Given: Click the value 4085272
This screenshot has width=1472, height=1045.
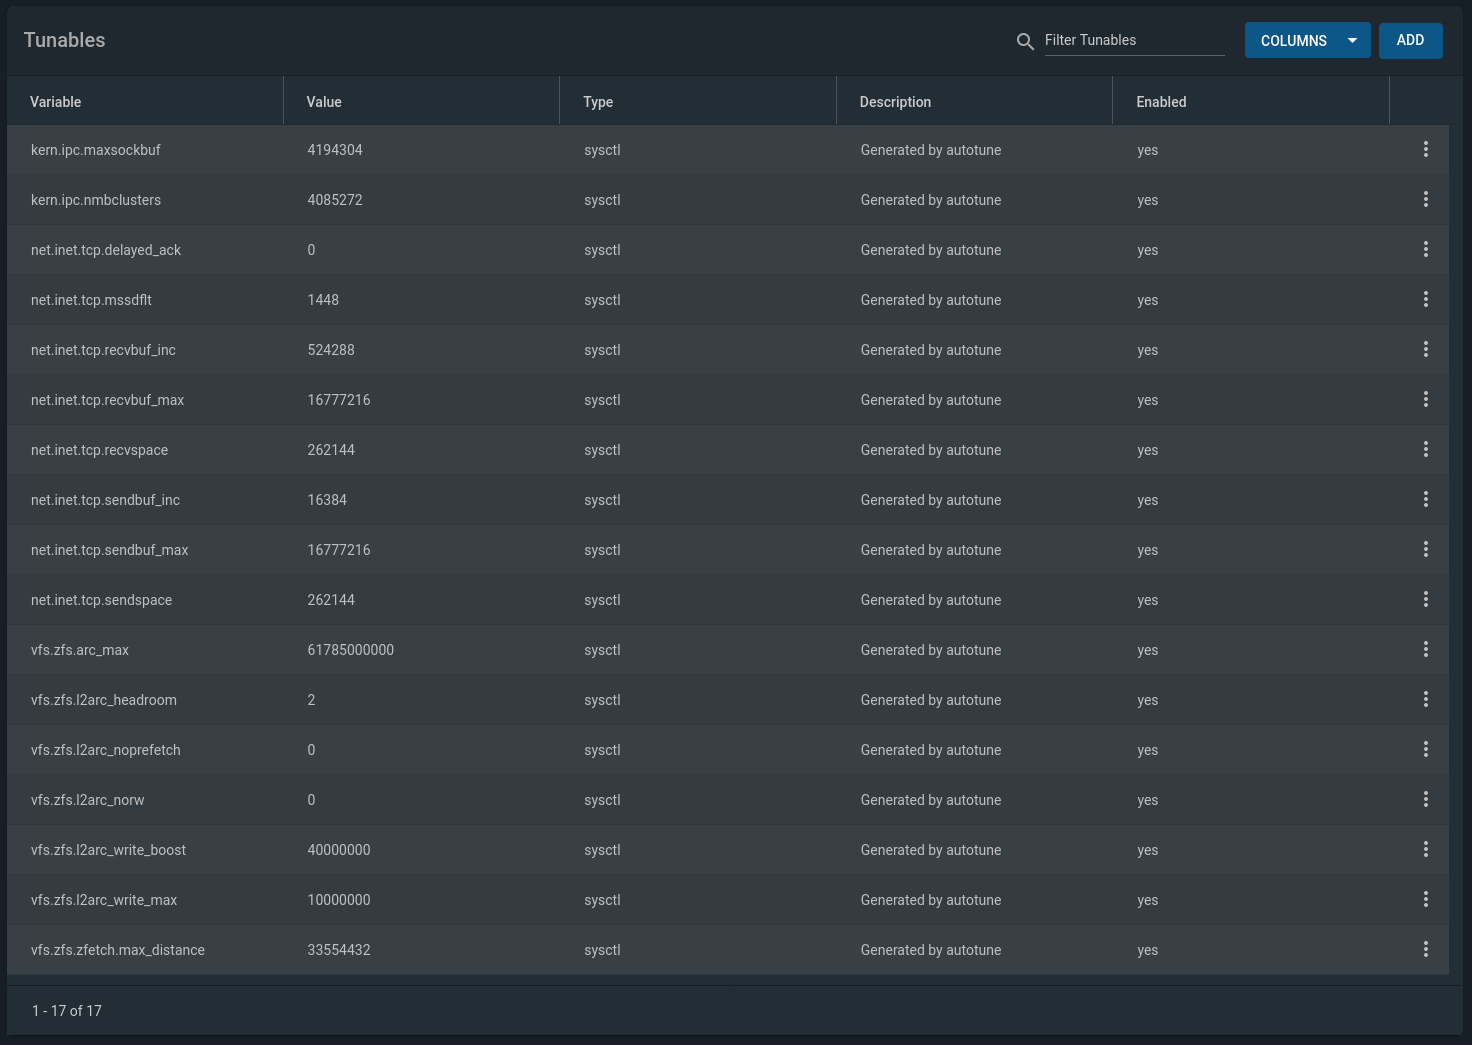Looking at the screenshot, I should [335, 200].
